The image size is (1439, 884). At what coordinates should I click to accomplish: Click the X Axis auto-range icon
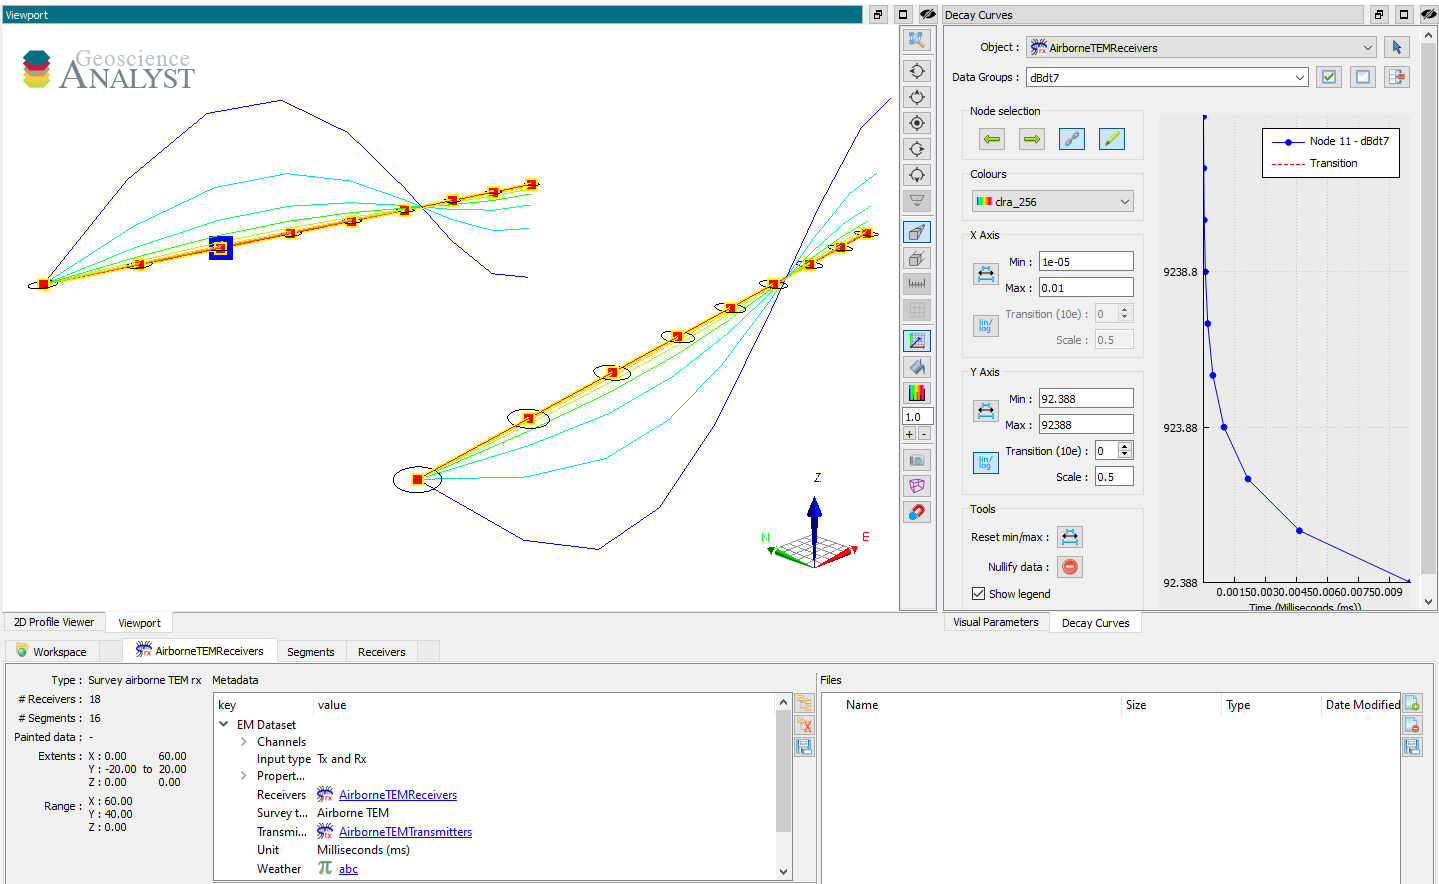[x=985, y=274]
